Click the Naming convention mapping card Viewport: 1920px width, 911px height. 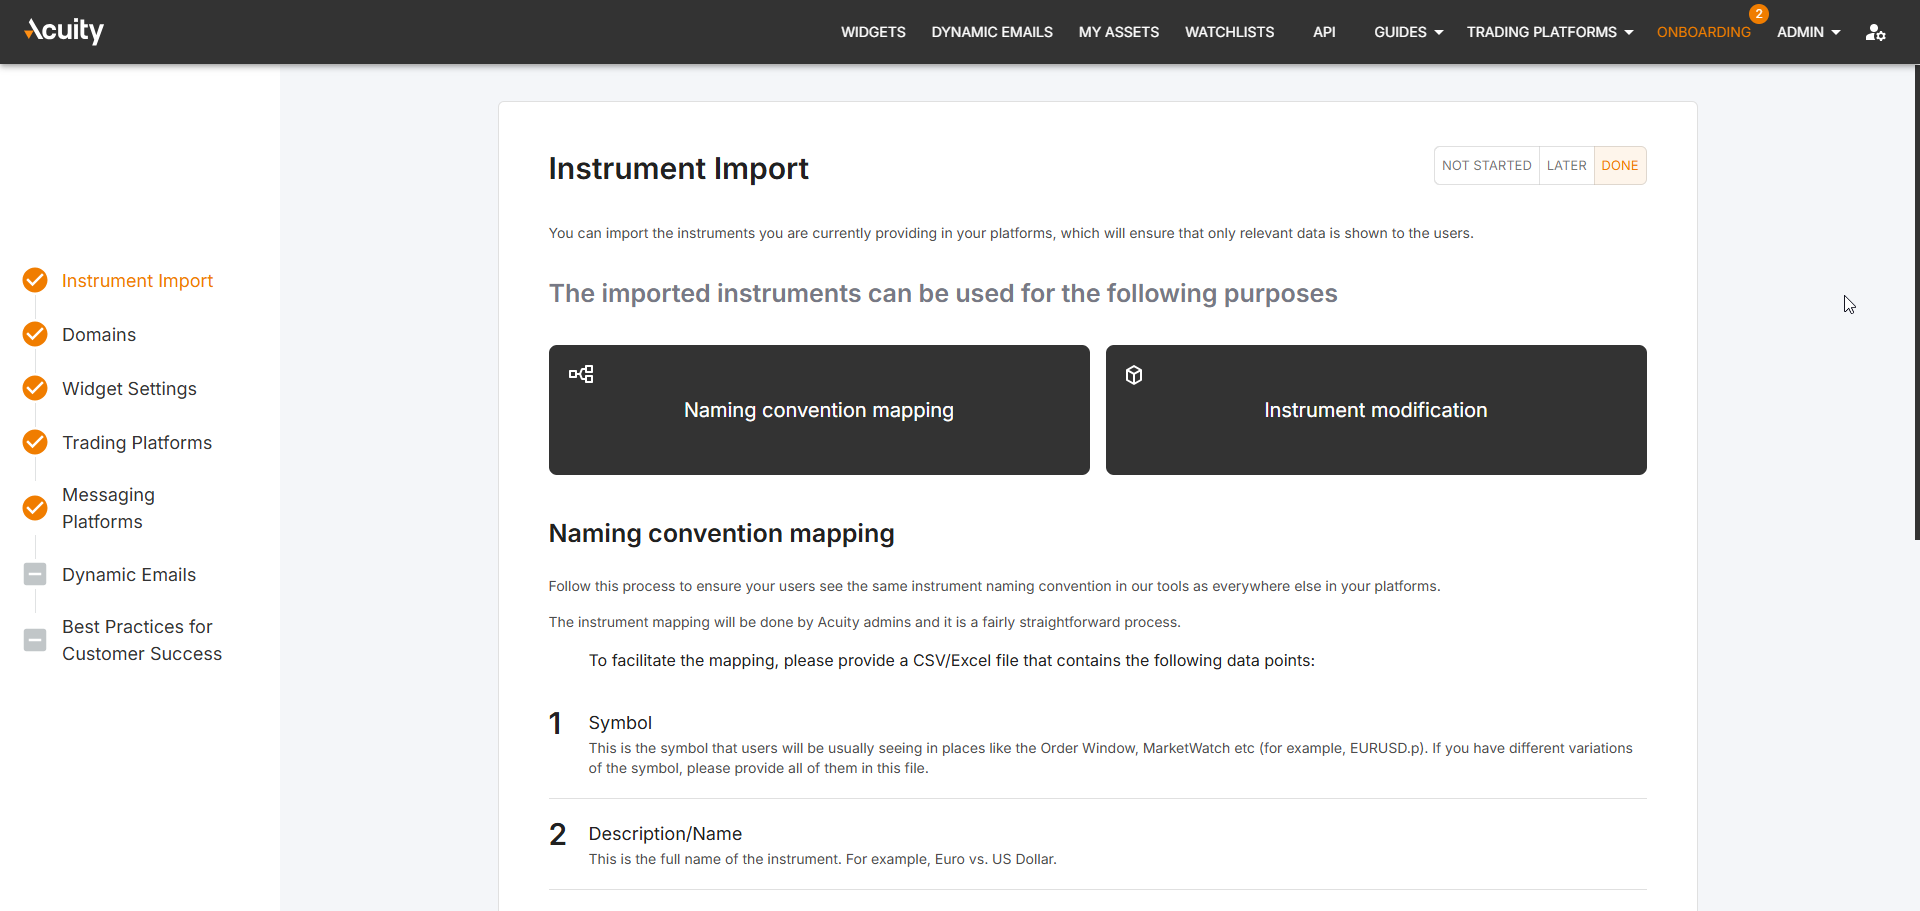coord(819,410)
